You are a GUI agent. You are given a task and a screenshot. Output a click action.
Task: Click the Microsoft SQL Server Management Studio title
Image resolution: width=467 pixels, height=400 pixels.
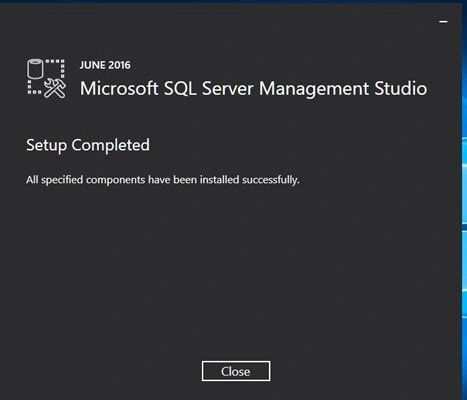click(254, 89)
